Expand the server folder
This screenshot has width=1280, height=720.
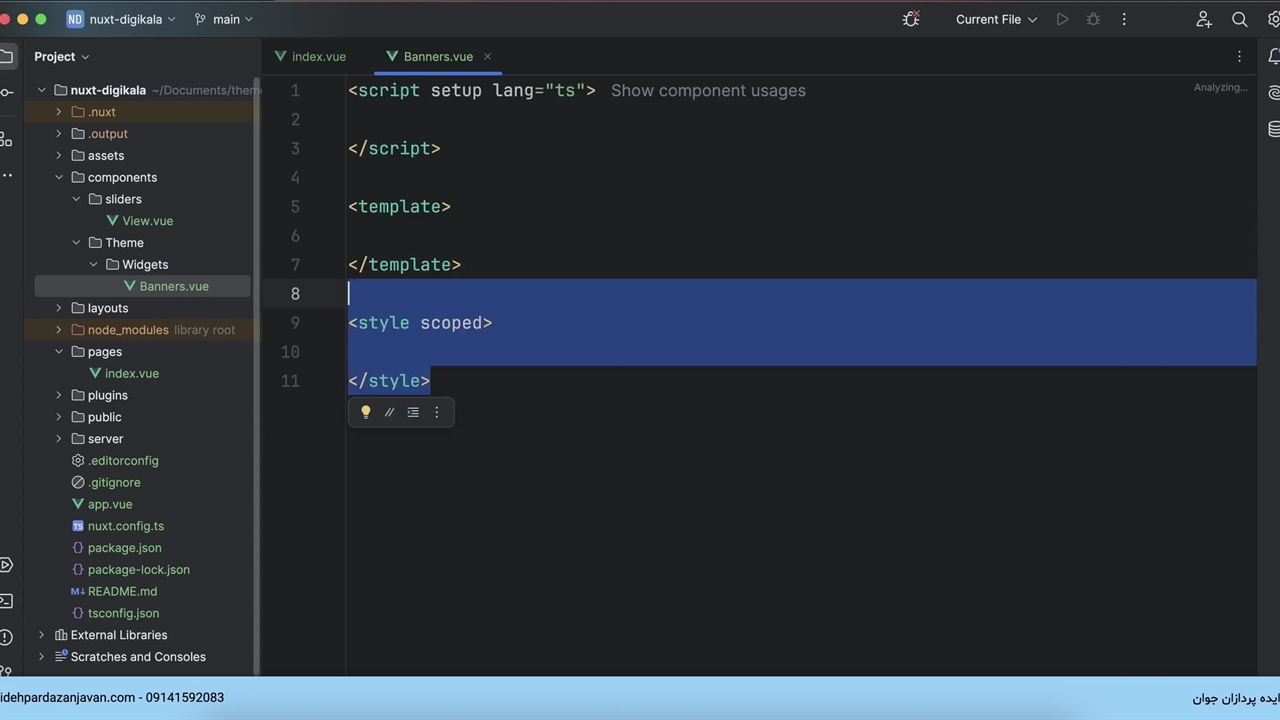coord(58,439)
